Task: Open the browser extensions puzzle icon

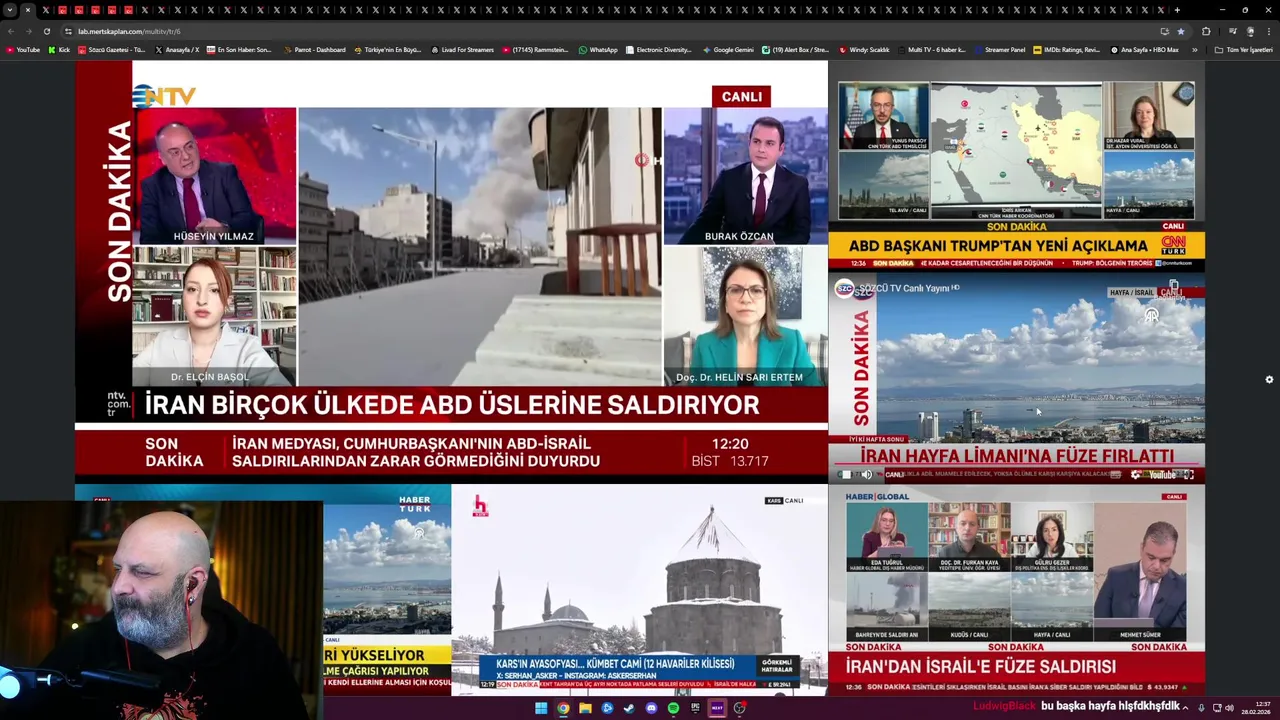Action: [x=1206, y=31]
